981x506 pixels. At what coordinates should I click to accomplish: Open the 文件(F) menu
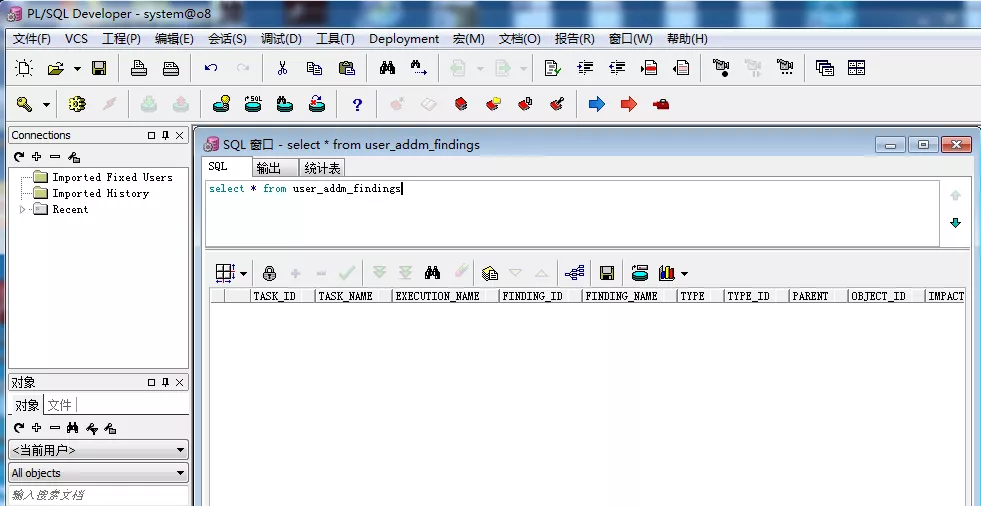[x=32, y=39]
